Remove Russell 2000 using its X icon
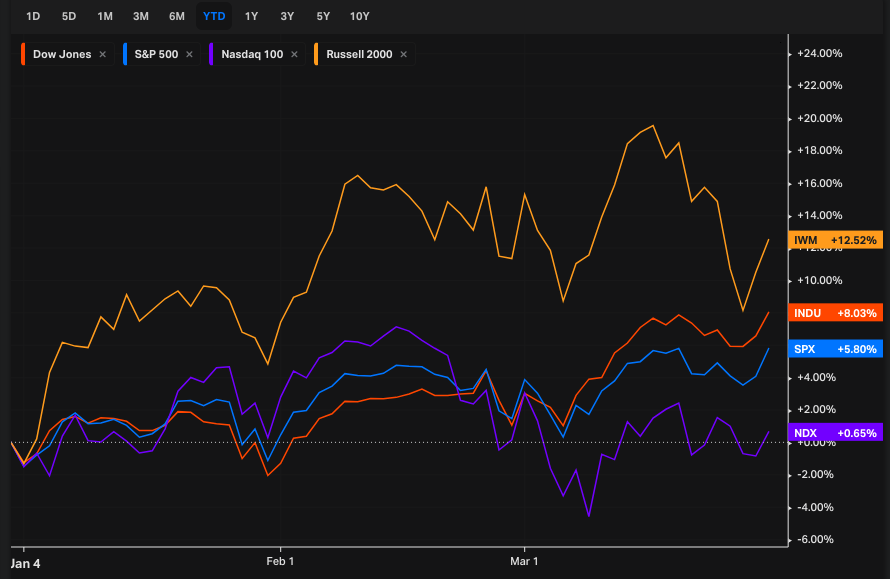The height and width of the screenshot is (579, 890). coord(403,54)
